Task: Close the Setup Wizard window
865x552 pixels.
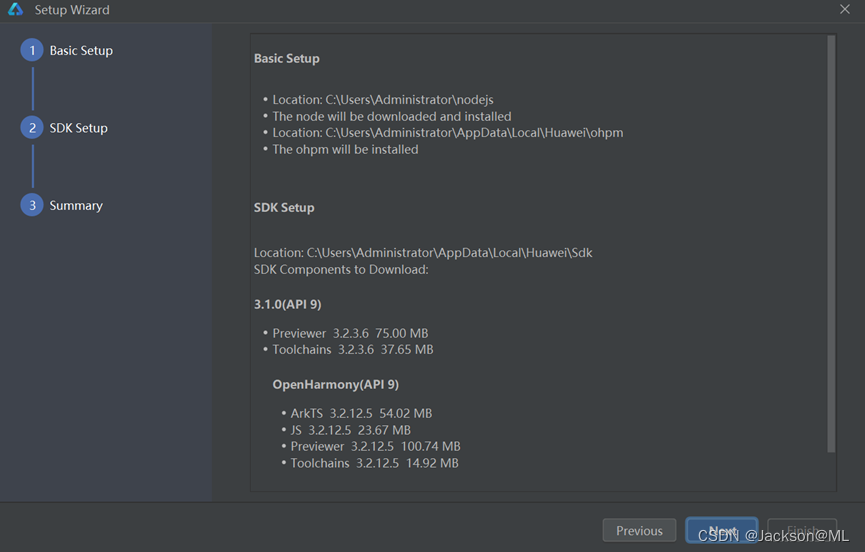Action: point(845,9)
